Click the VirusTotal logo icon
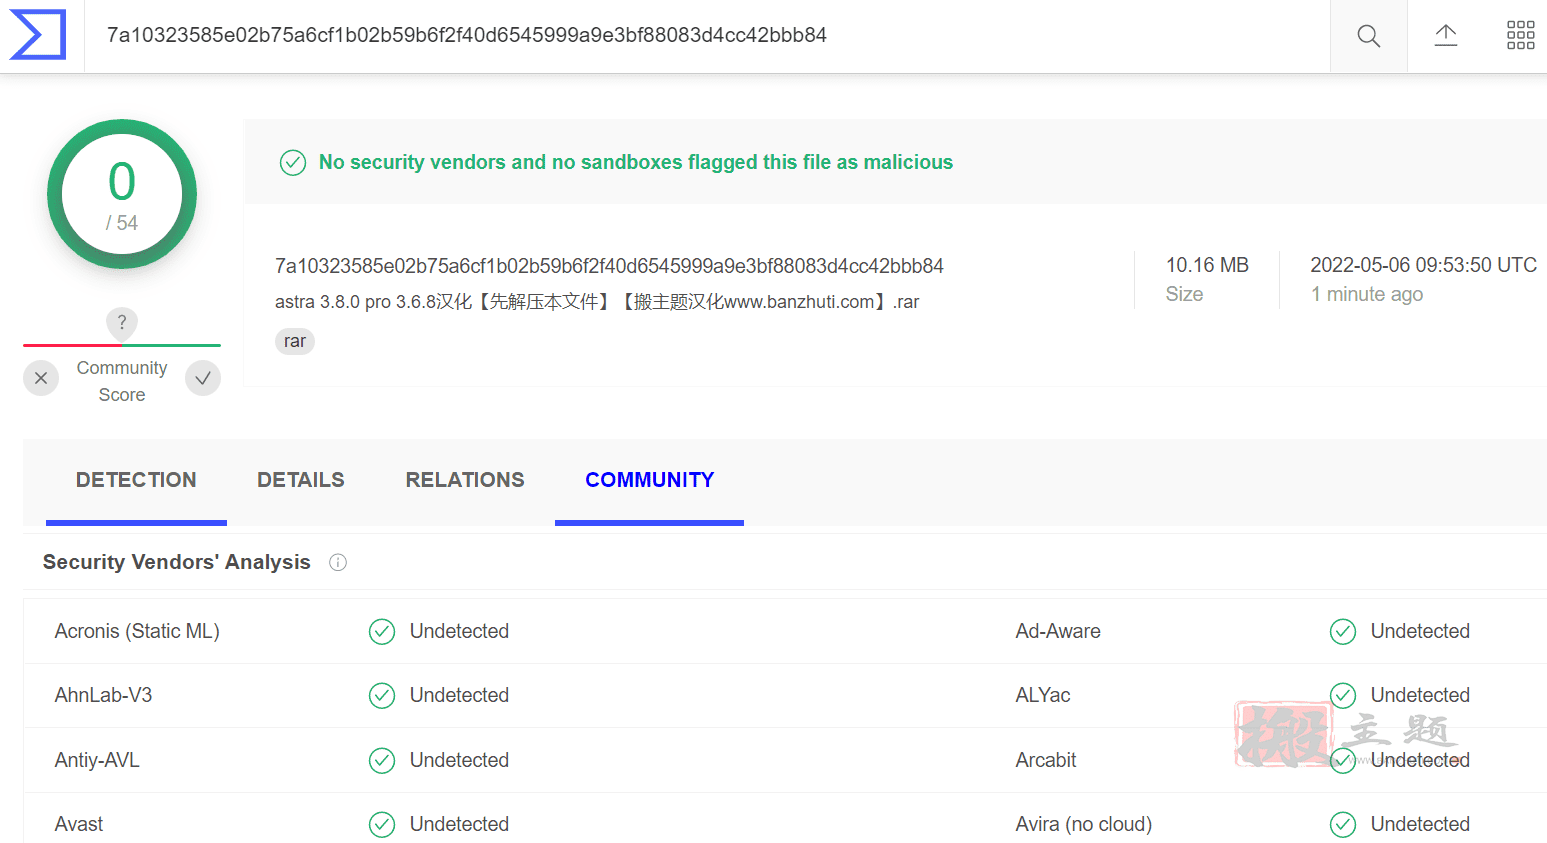 point(37,35)
